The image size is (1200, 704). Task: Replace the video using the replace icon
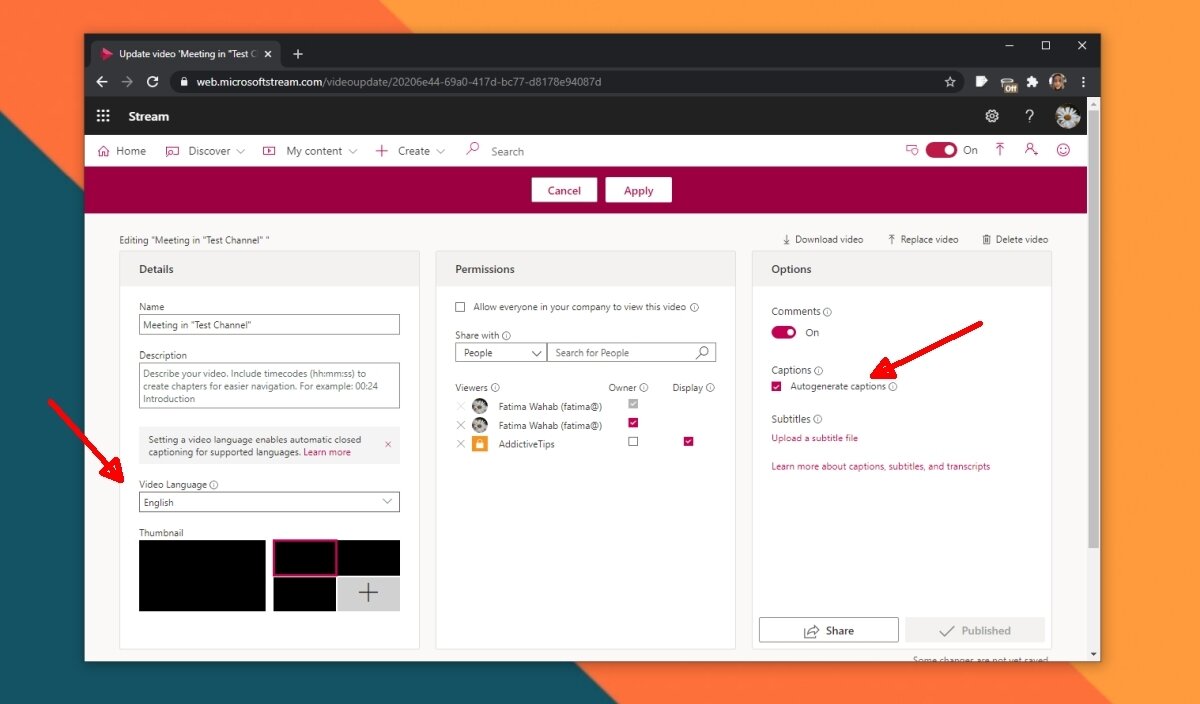pos(922,239)
